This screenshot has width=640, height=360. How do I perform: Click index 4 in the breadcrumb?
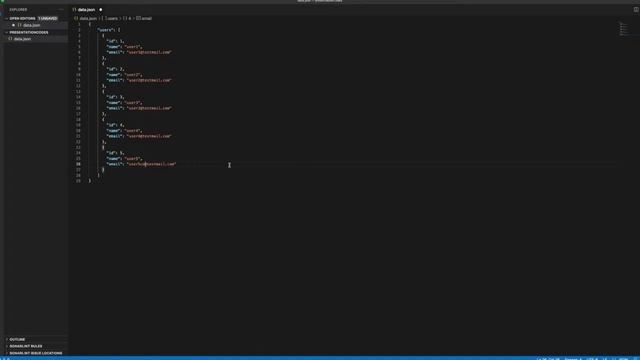130,18
